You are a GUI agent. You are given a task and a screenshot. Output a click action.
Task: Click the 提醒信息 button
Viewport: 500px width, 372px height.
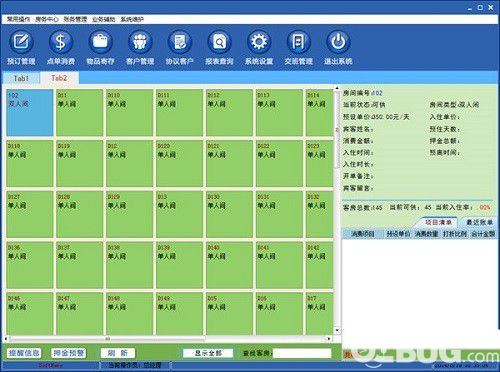[24, 353]
